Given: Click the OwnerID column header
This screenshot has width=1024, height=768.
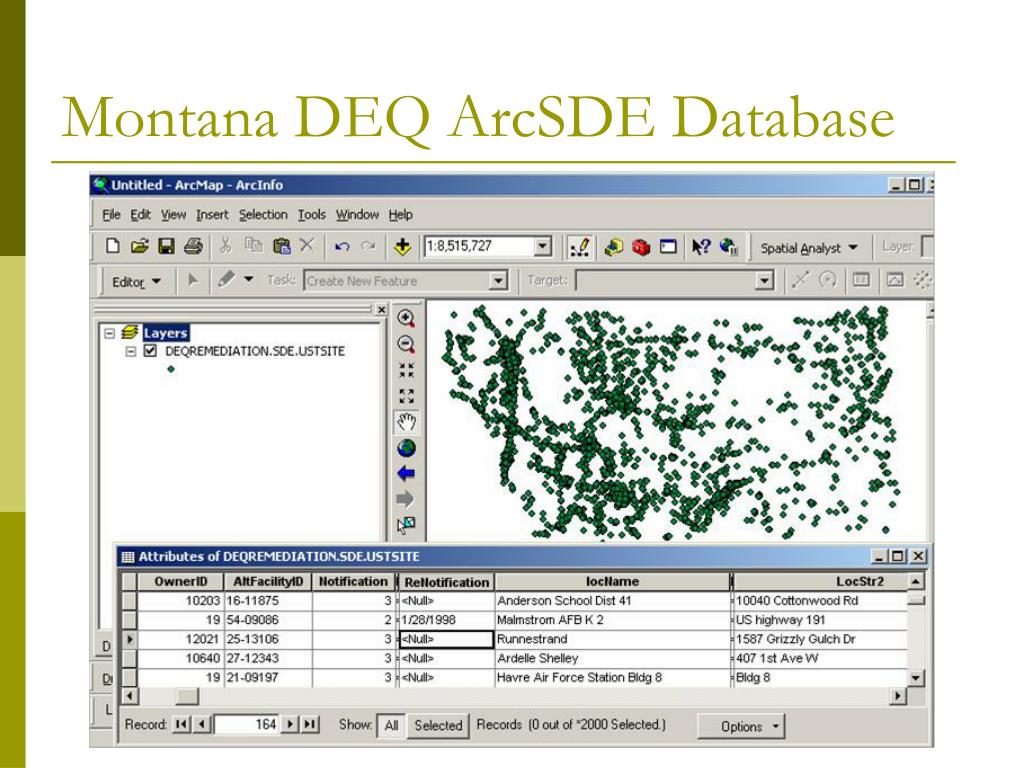Looking at the screenshot, I should click(181, 582).
